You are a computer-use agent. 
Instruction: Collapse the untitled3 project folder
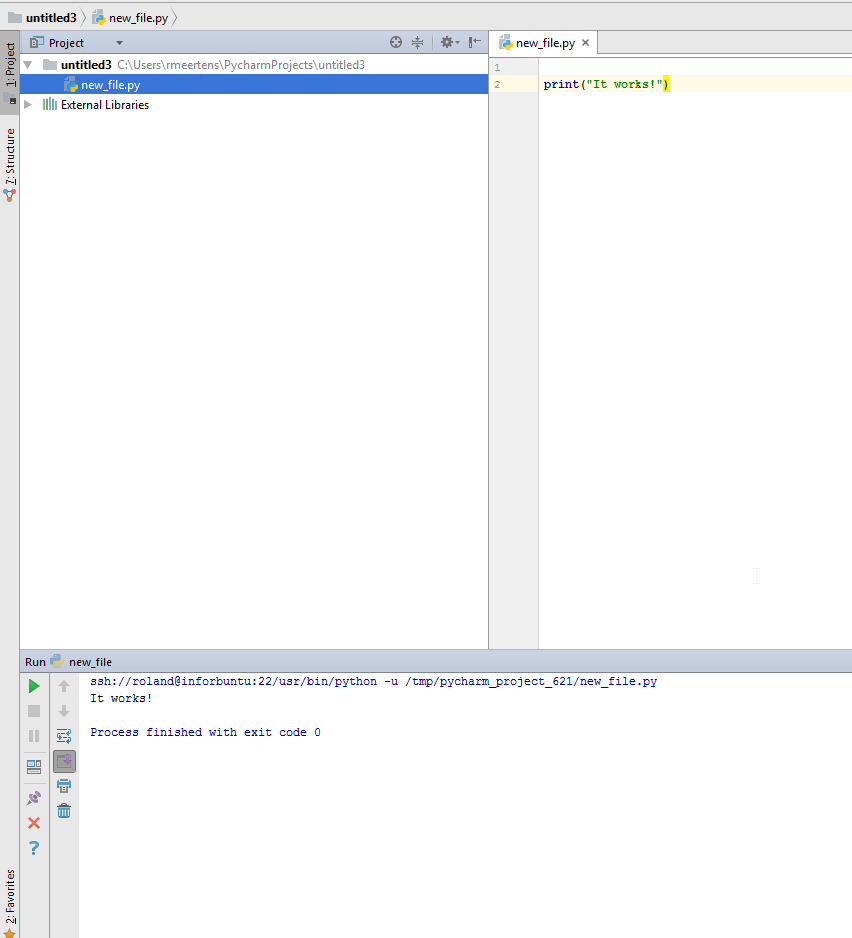click(x=28, y=65)
